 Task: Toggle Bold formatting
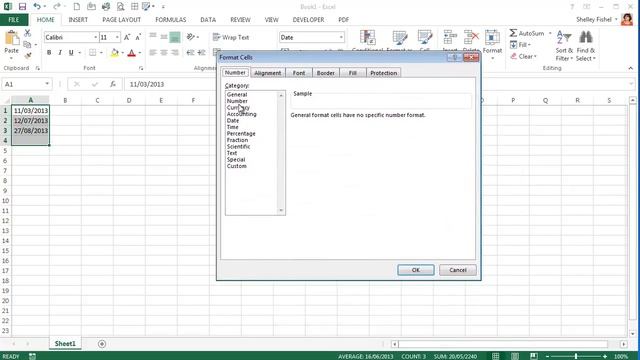click(x=49, y=53)
